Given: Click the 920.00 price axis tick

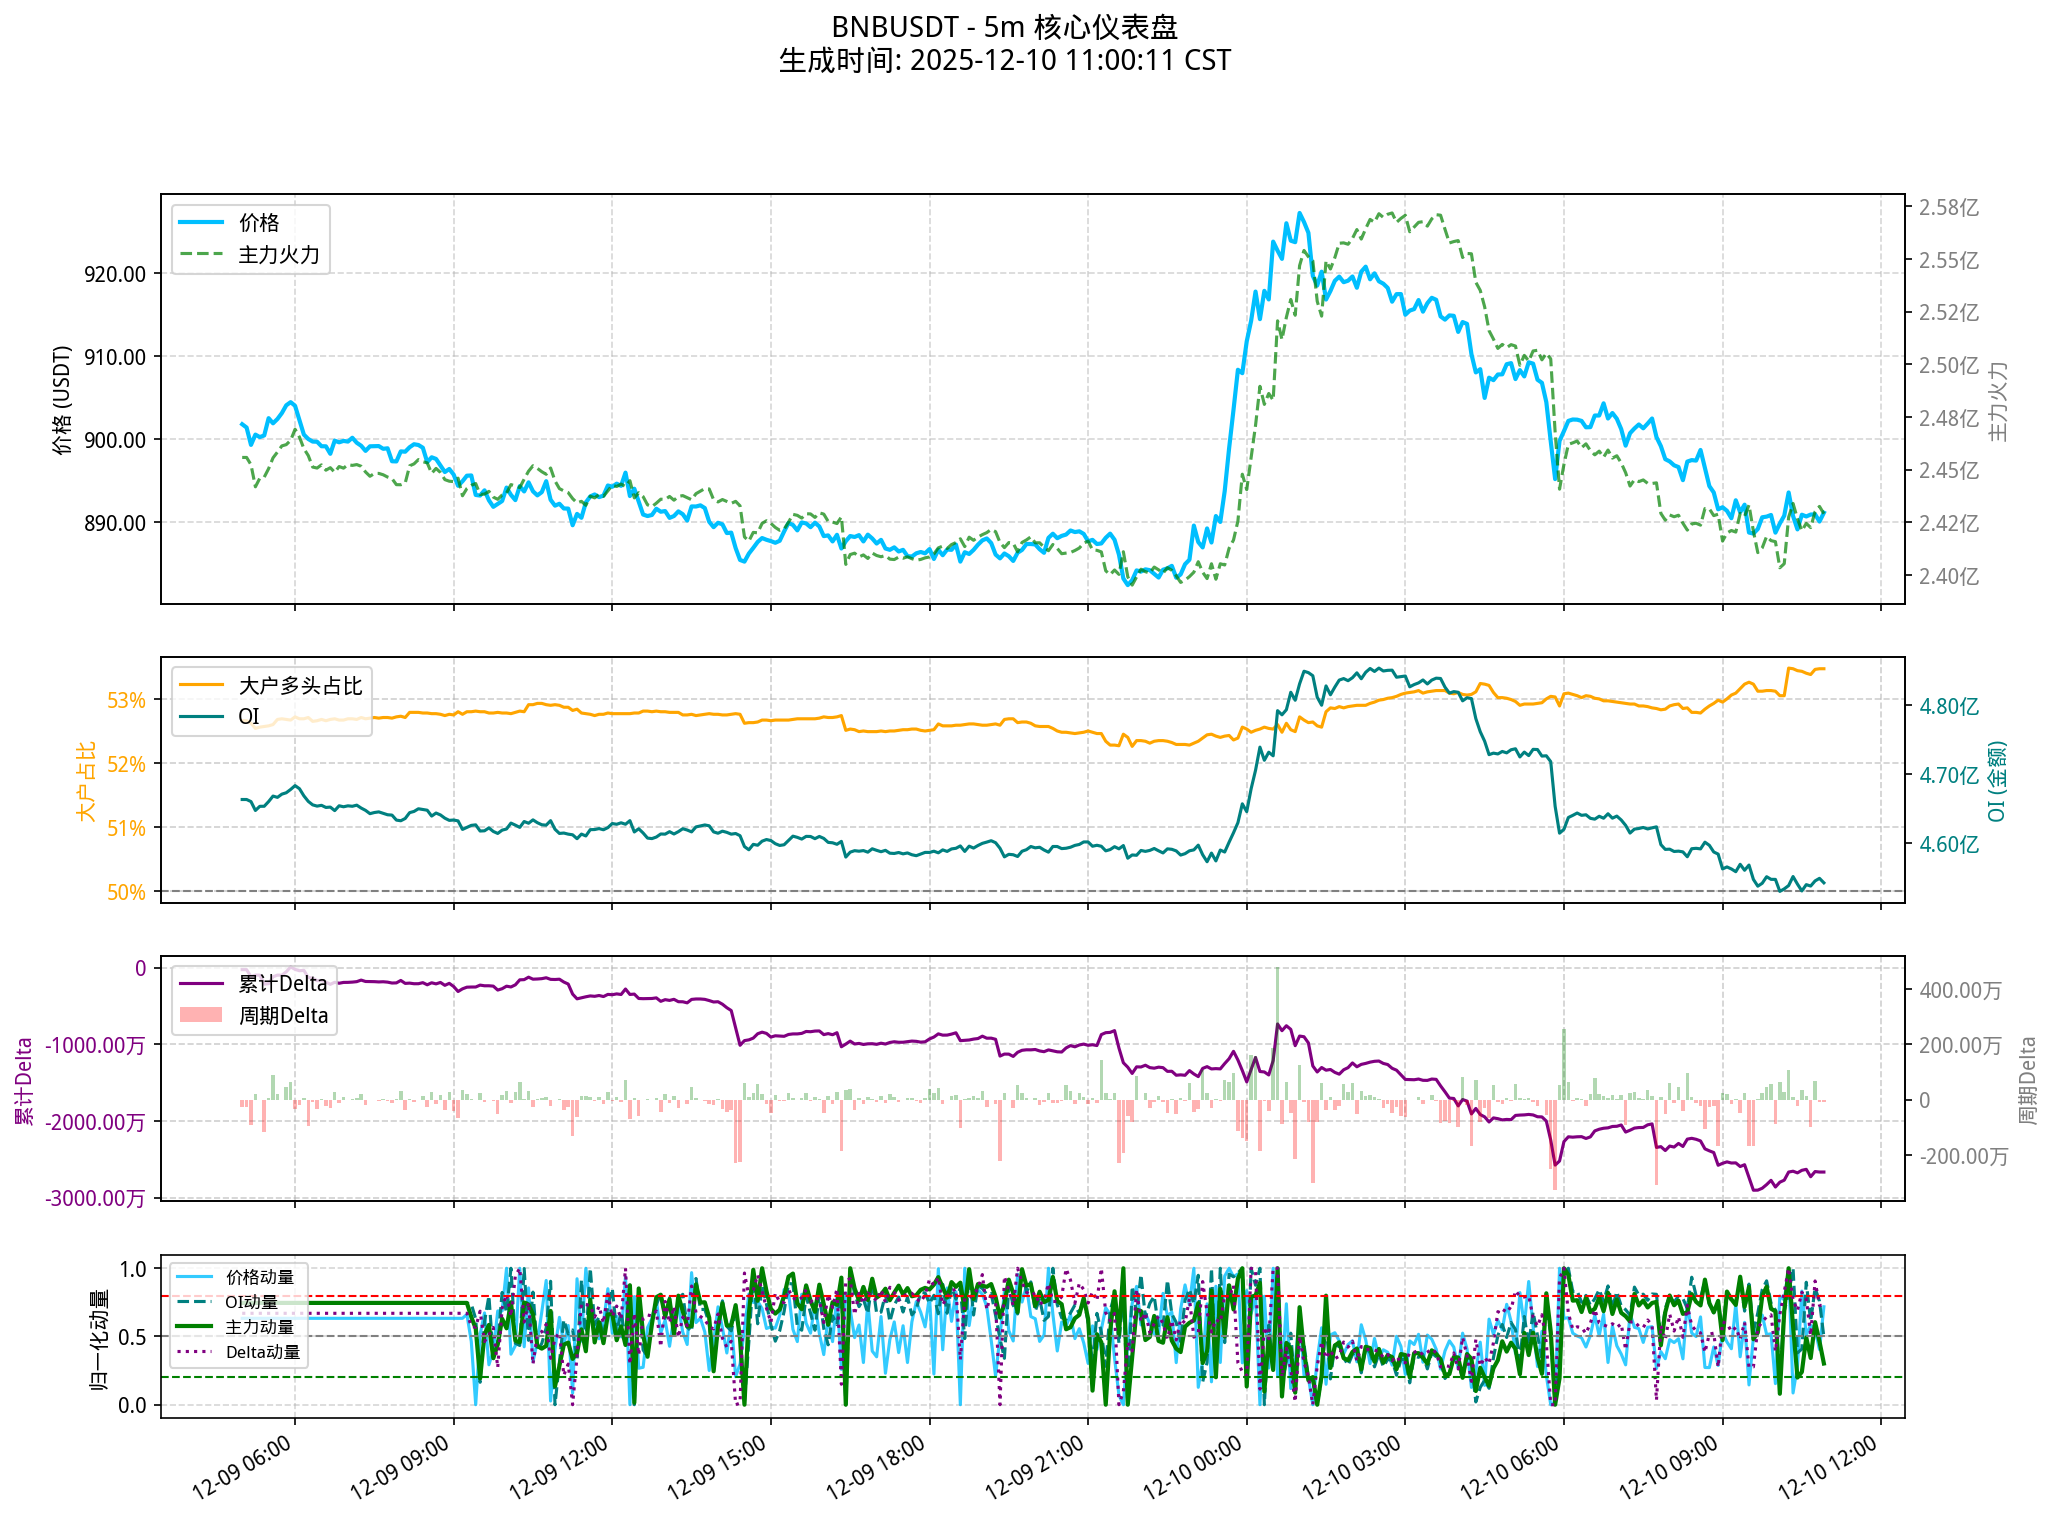Looking at the screenshot, I should (x=114, y=274).
